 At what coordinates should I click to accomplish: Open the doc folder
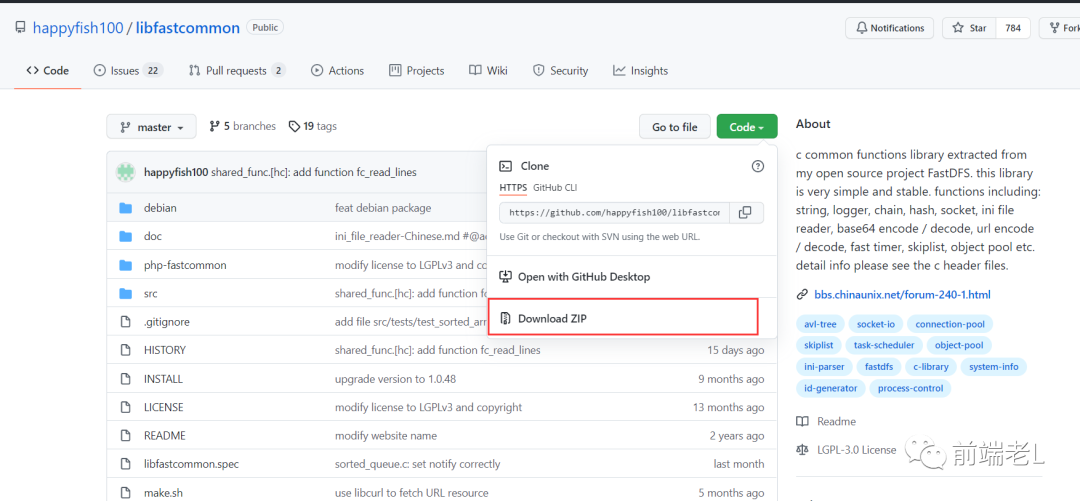(x=153, y=236)
